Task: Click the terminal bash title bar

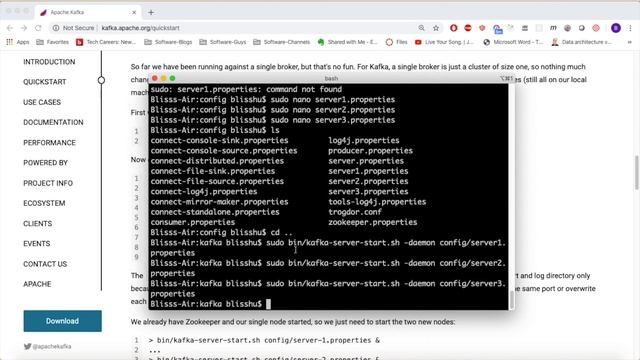Action: pyautogui.click(x=331, y=78)
